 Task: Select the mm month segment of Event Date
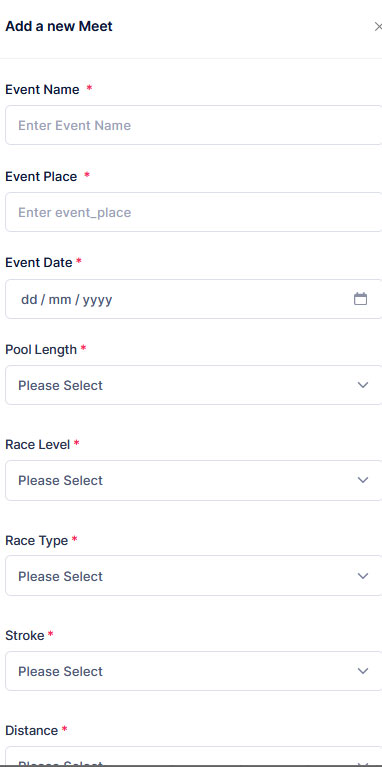click(60, 299)
